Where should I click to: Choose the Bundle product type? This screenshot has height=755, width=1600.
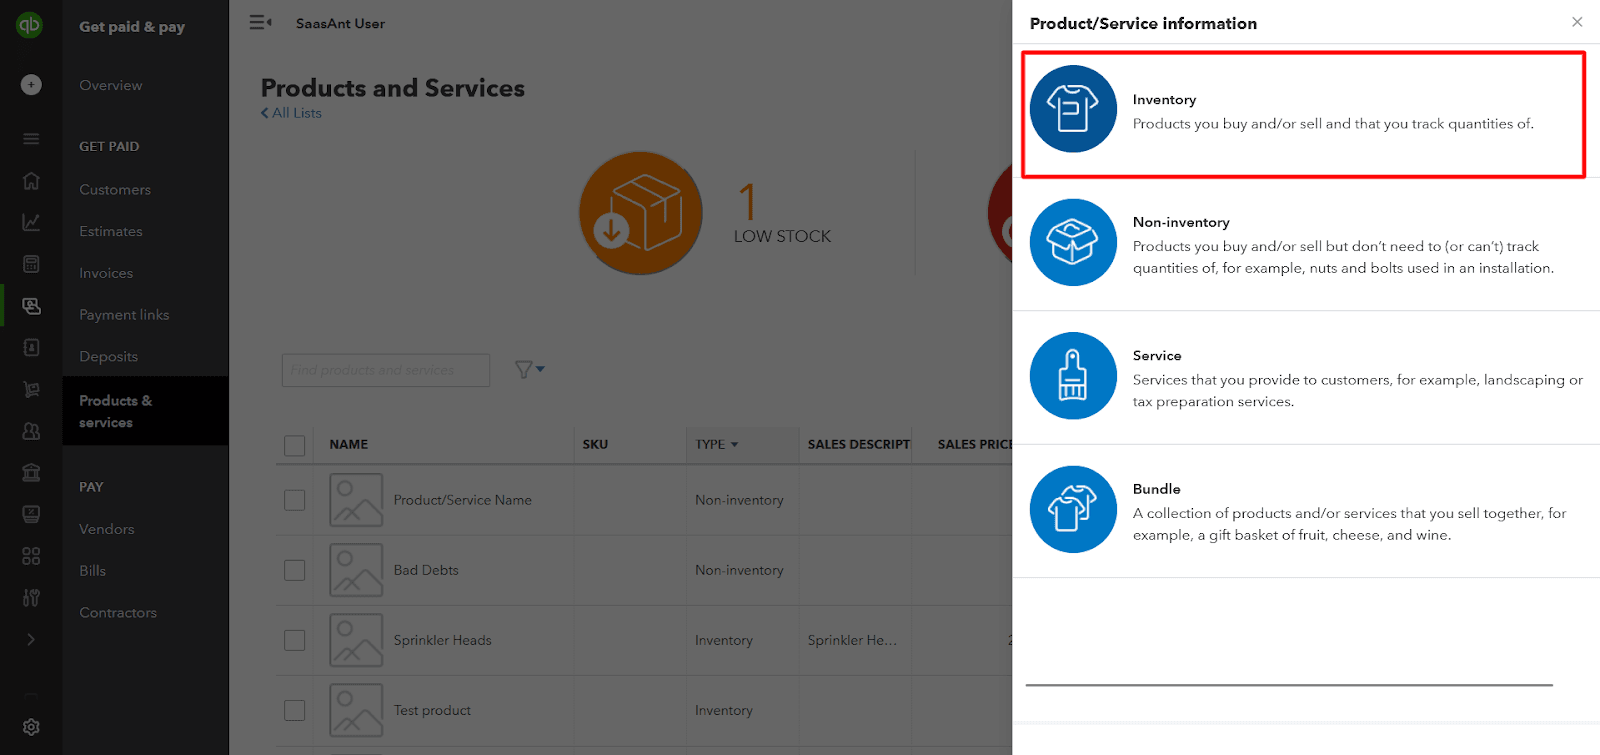tap(1306, 511)
